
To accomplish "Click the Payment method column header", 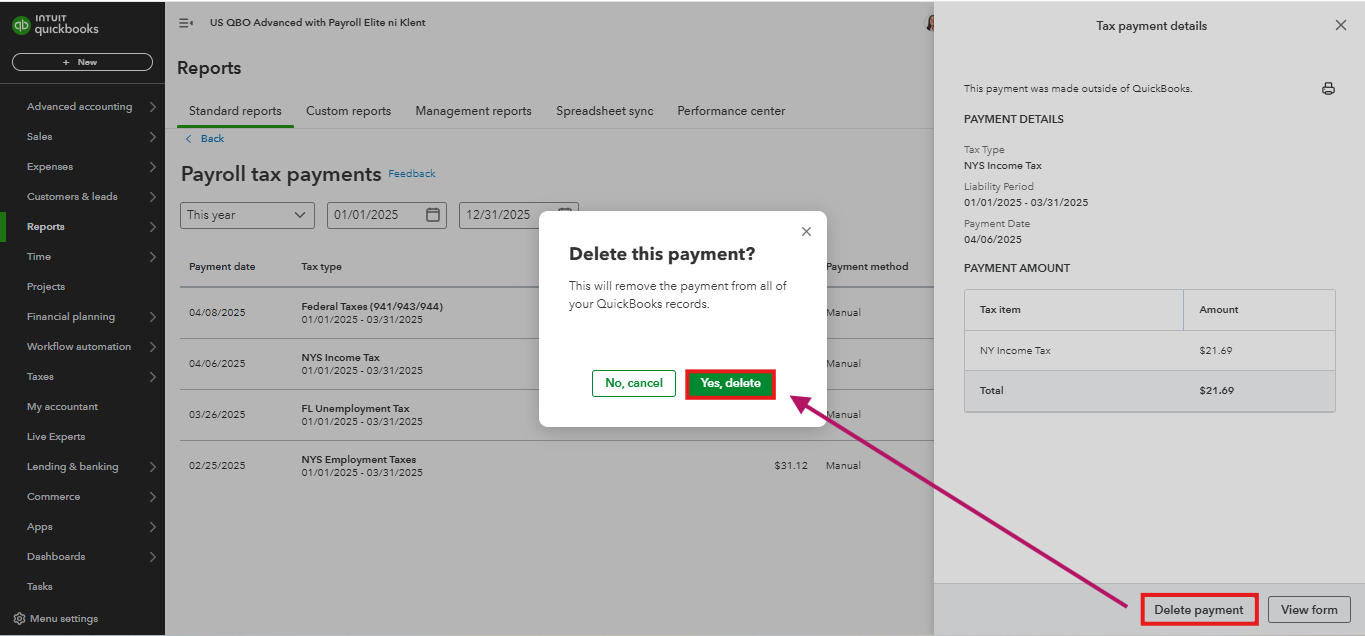I will 867,267.
